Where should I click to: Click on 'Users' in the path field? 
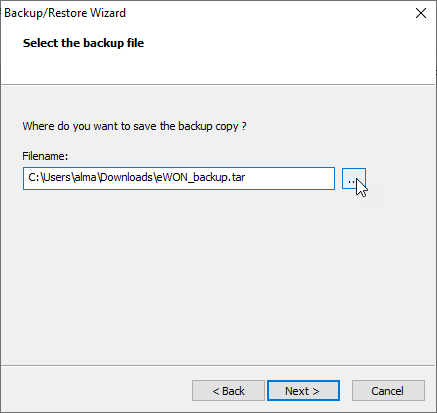pyautogui.click(x=57, y=177)
